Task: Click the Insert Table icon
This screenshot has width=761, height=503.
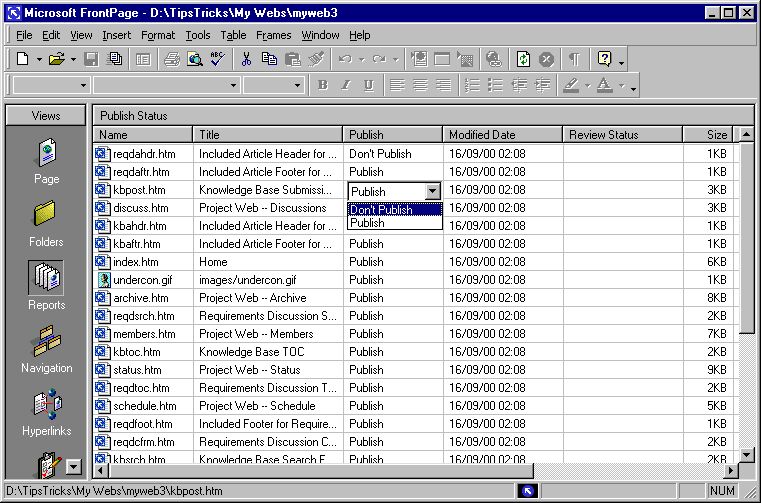Action: coord(442,59)
